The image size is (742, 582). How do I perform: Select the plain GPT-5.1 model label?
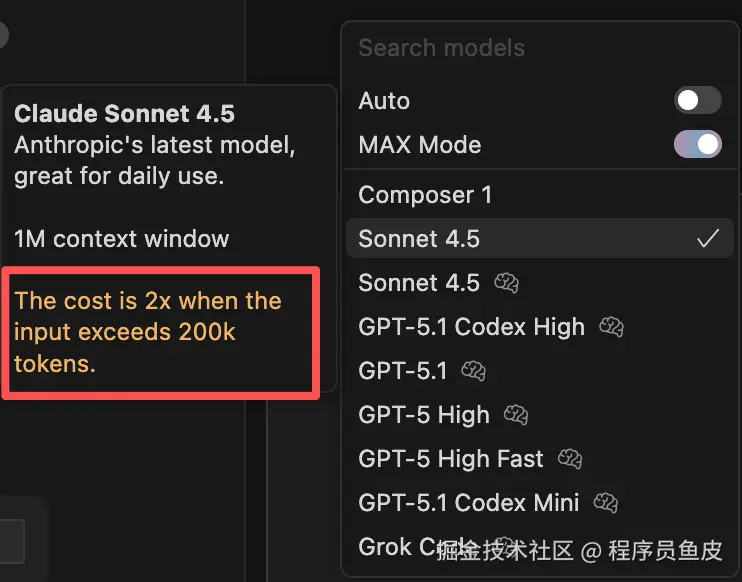click(403, 371)
